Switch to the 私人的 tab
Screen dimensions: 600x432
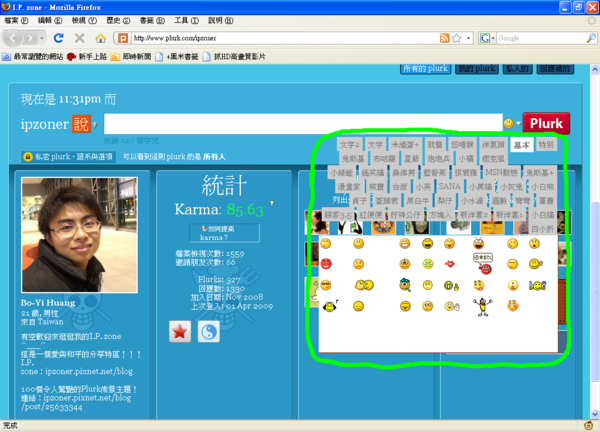click(517, 68)
